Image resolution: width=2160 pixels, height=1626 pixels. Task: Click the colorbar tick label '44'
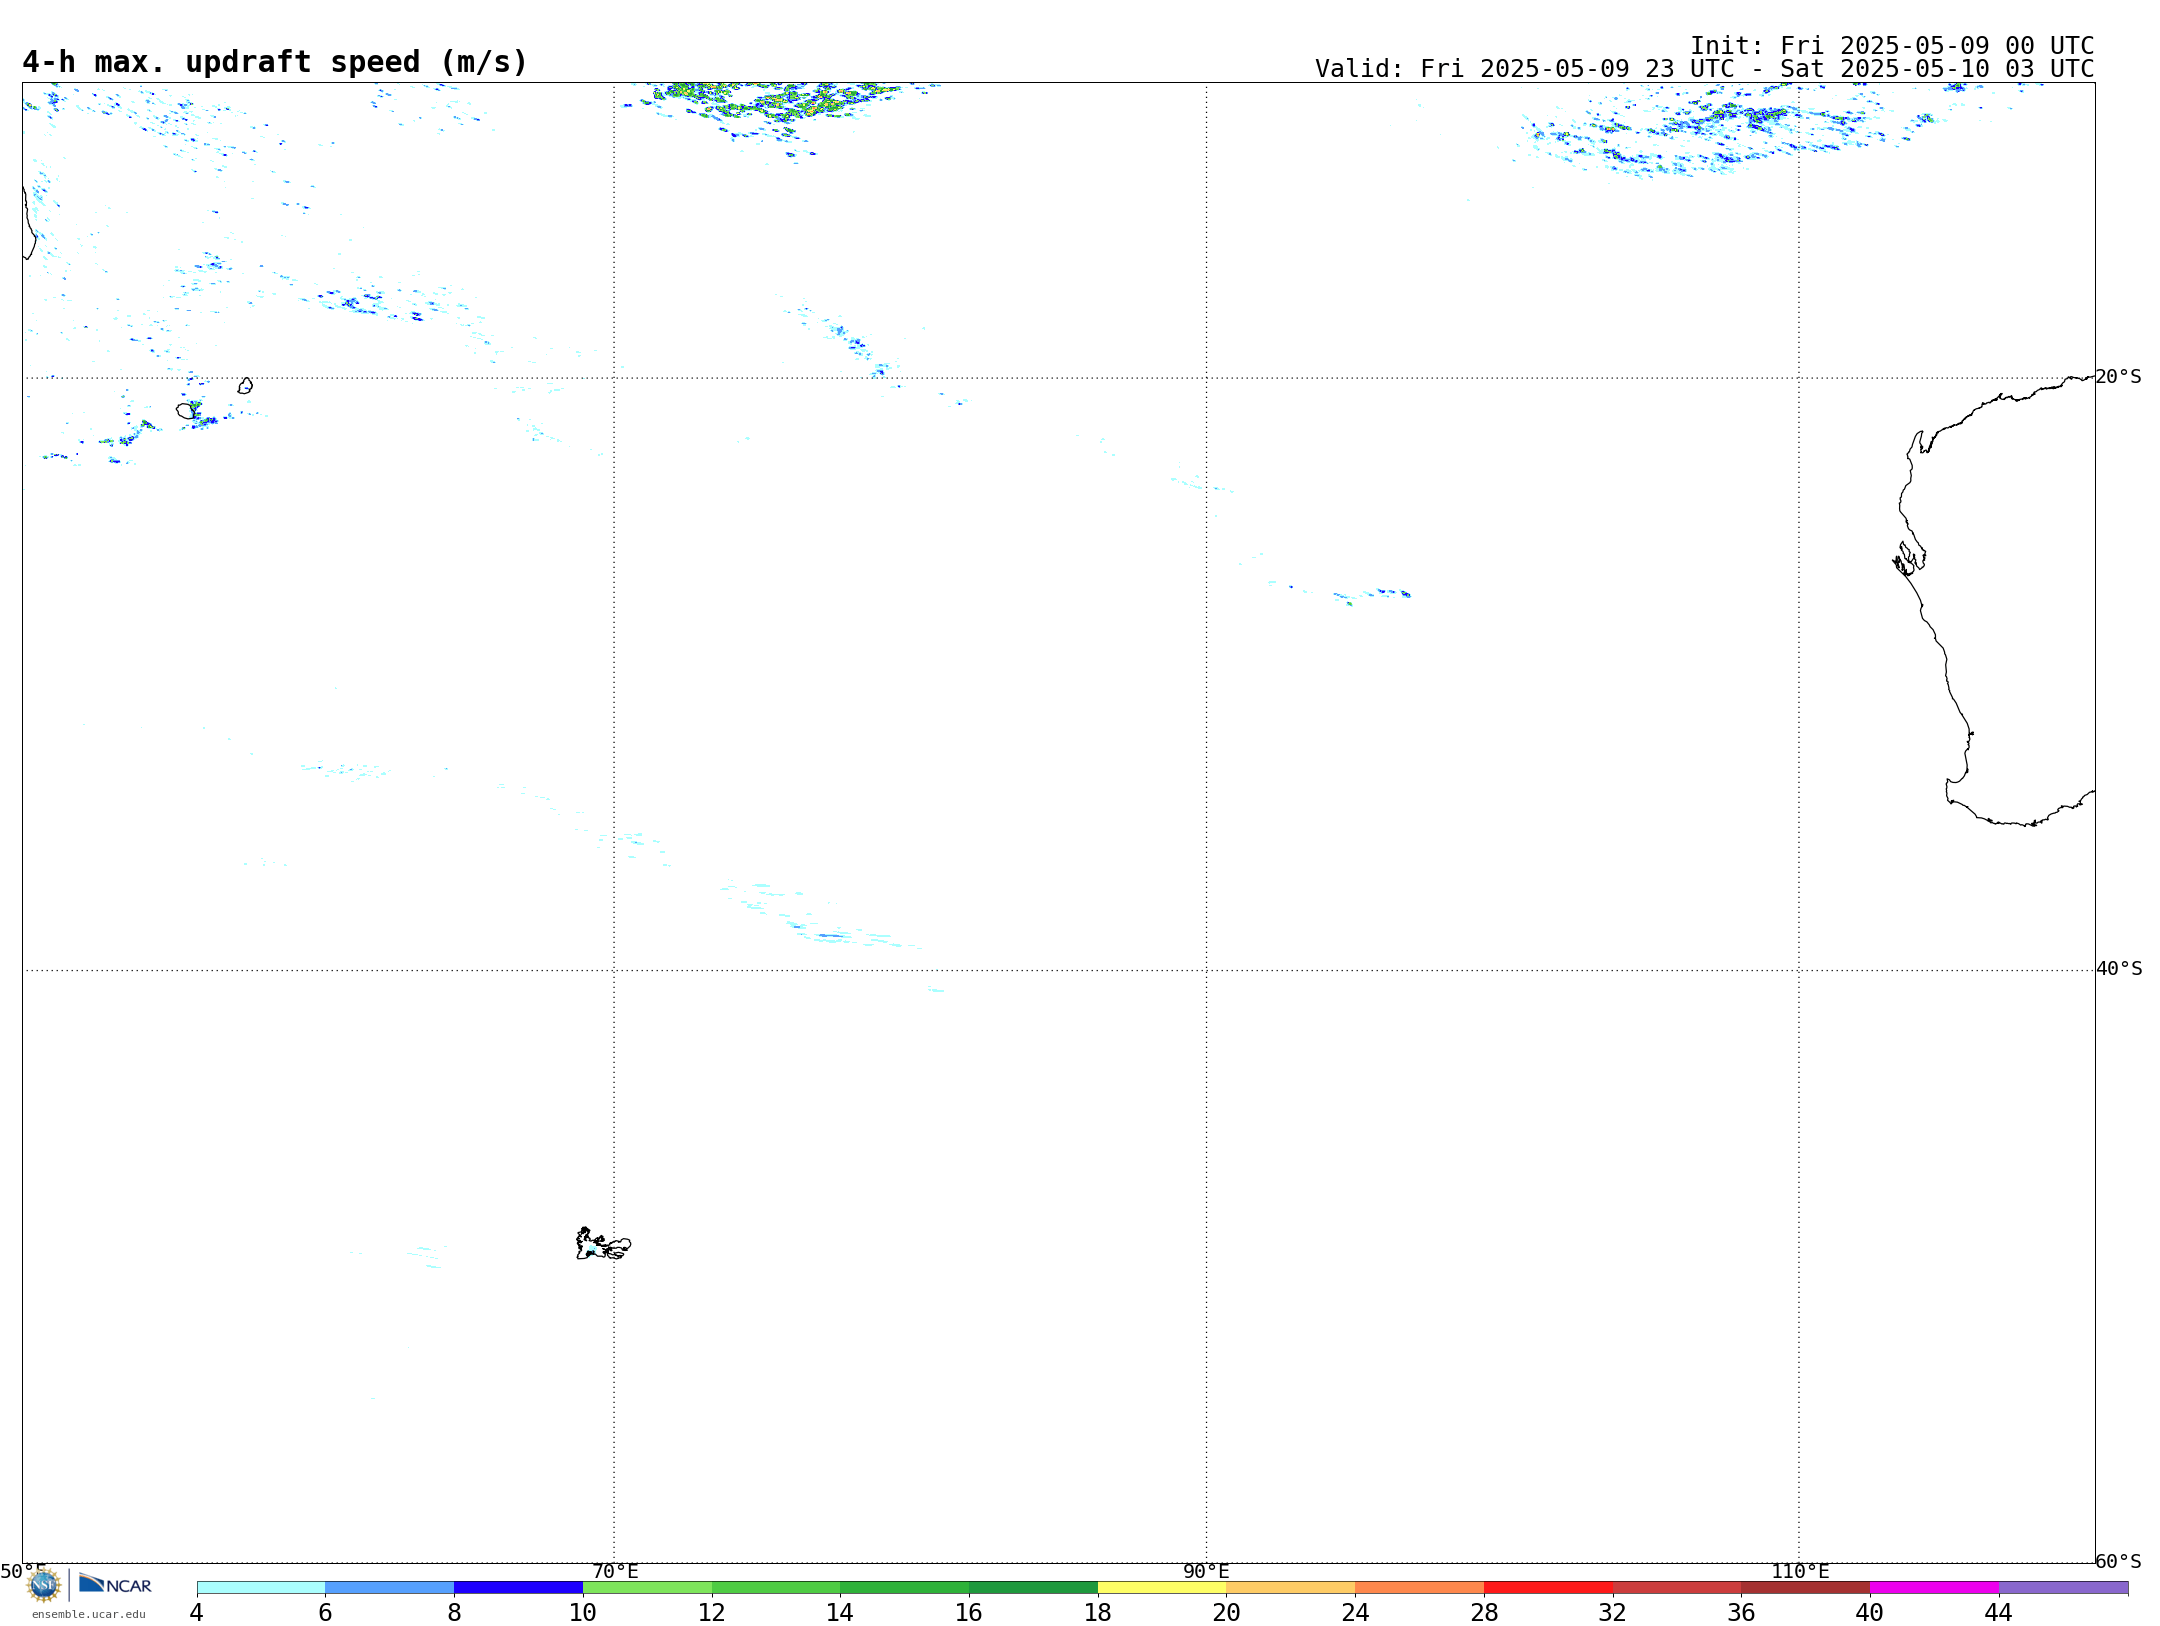coord(1999,1612)
